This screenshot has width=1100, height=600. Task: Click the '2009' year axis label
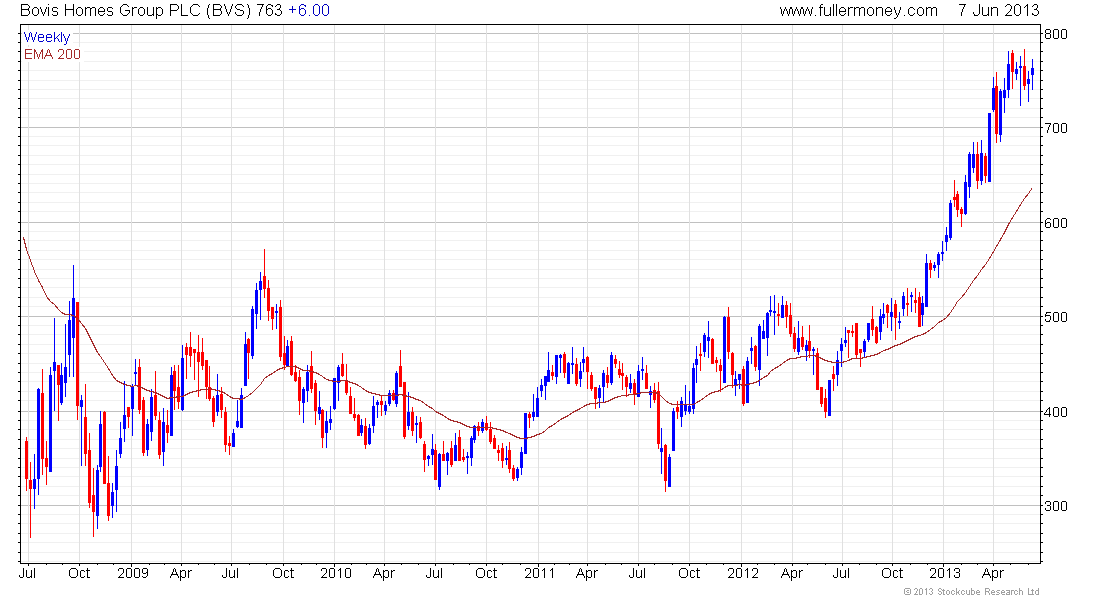point(133,573)
